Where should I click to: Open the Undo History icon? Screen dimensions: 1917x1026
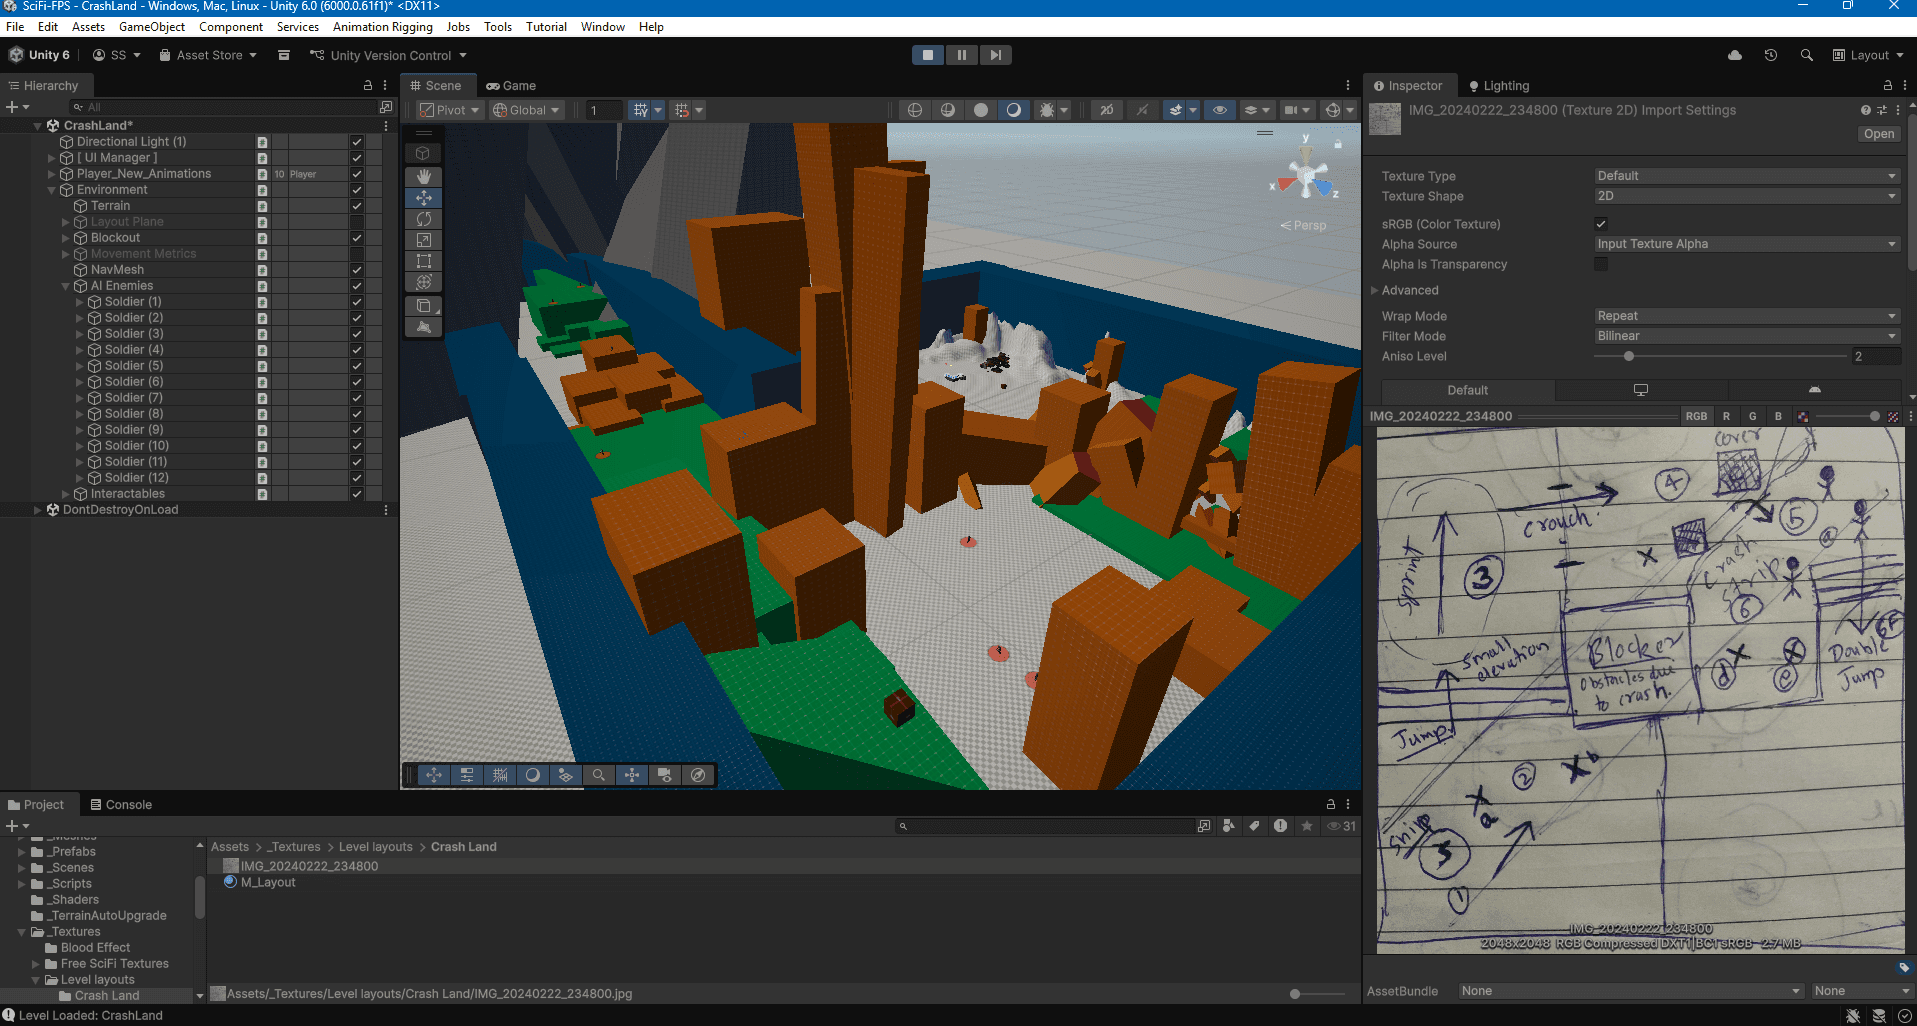click(1770, 55)
